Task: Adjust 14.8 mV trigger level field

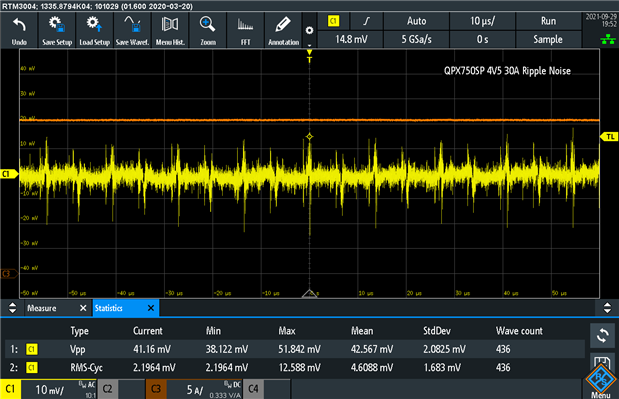Action: 351,39
